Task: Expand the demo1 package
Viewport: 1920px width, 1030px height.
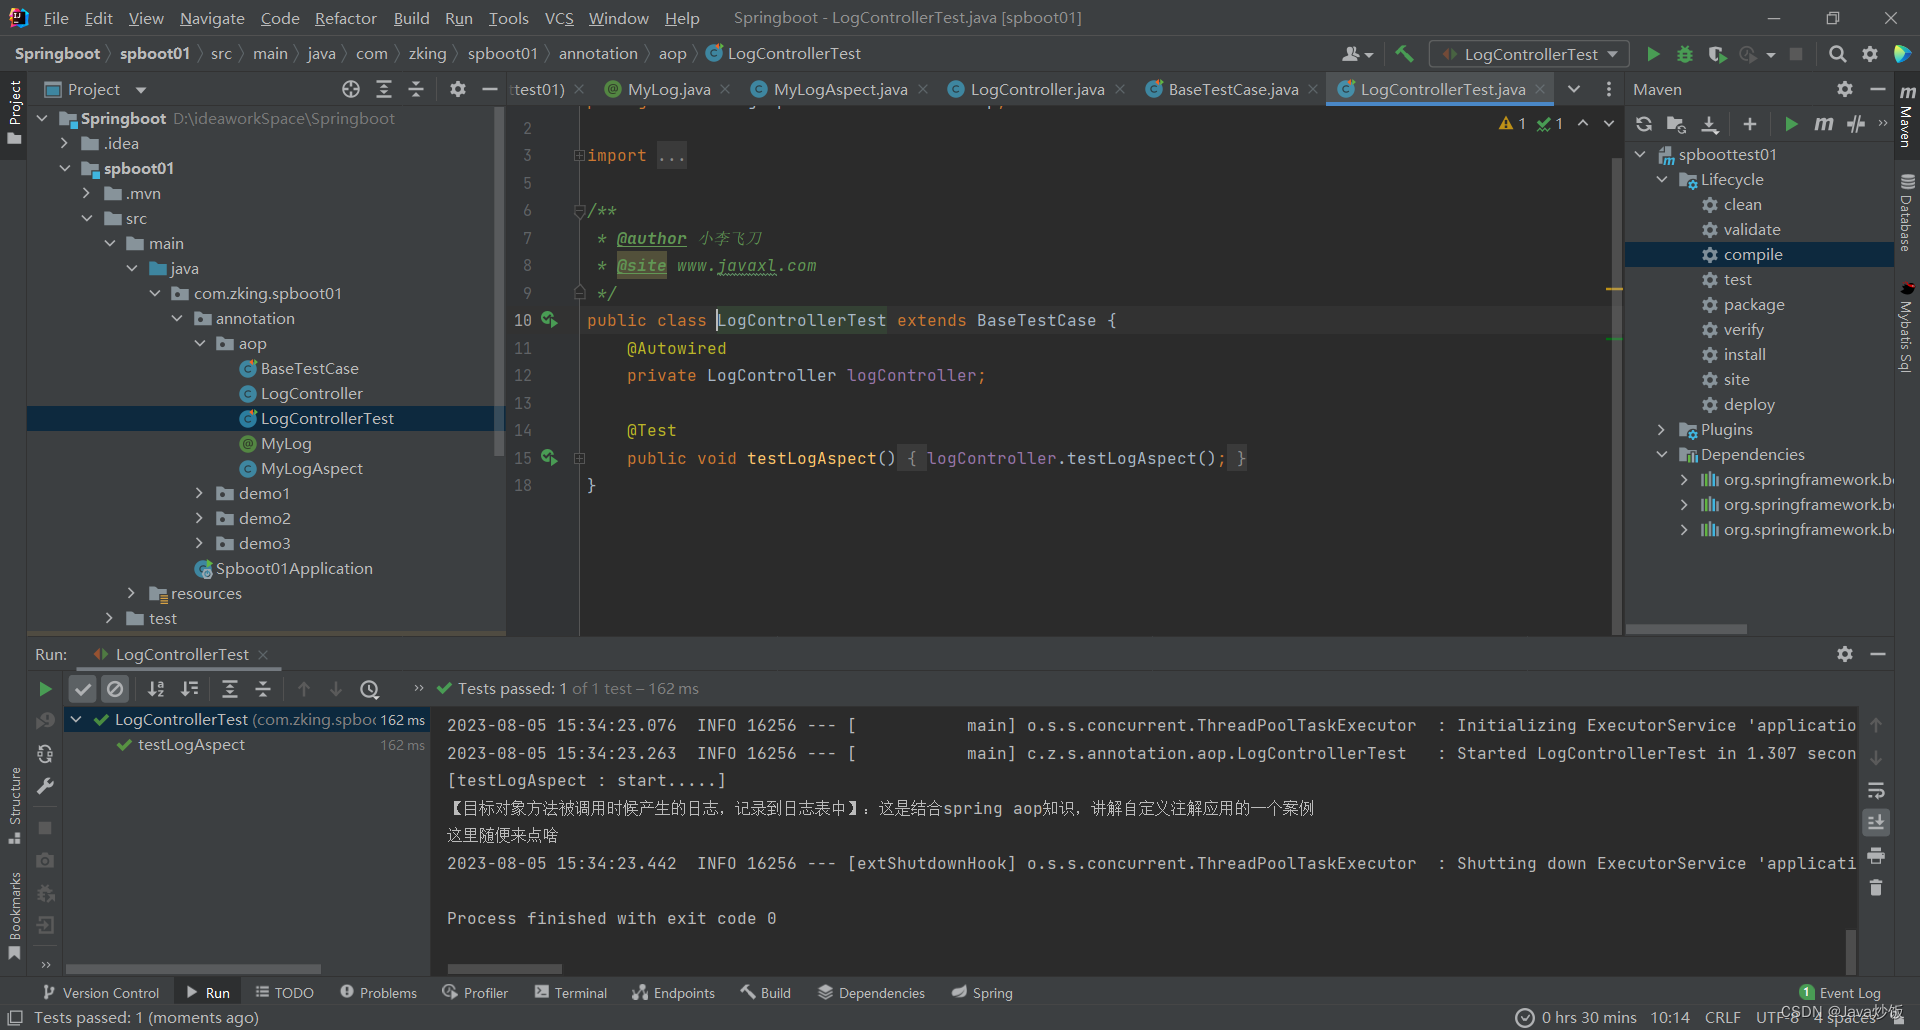Action: click(x=200, y=494)
